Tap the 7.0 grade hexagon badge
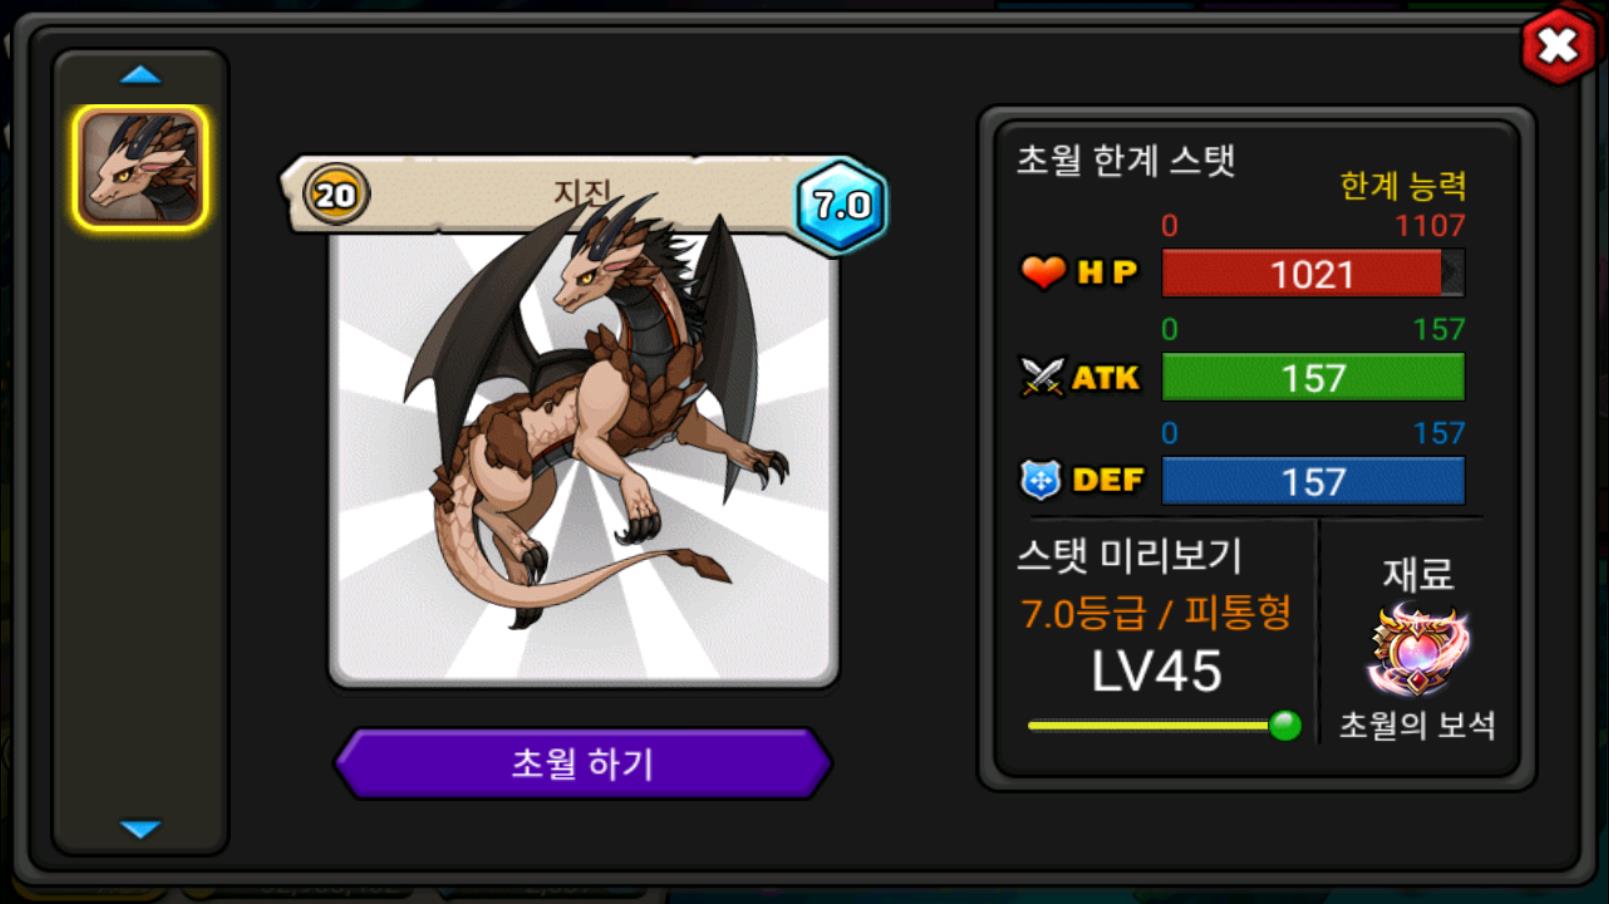1609x904 pixels. click(841, 204)
